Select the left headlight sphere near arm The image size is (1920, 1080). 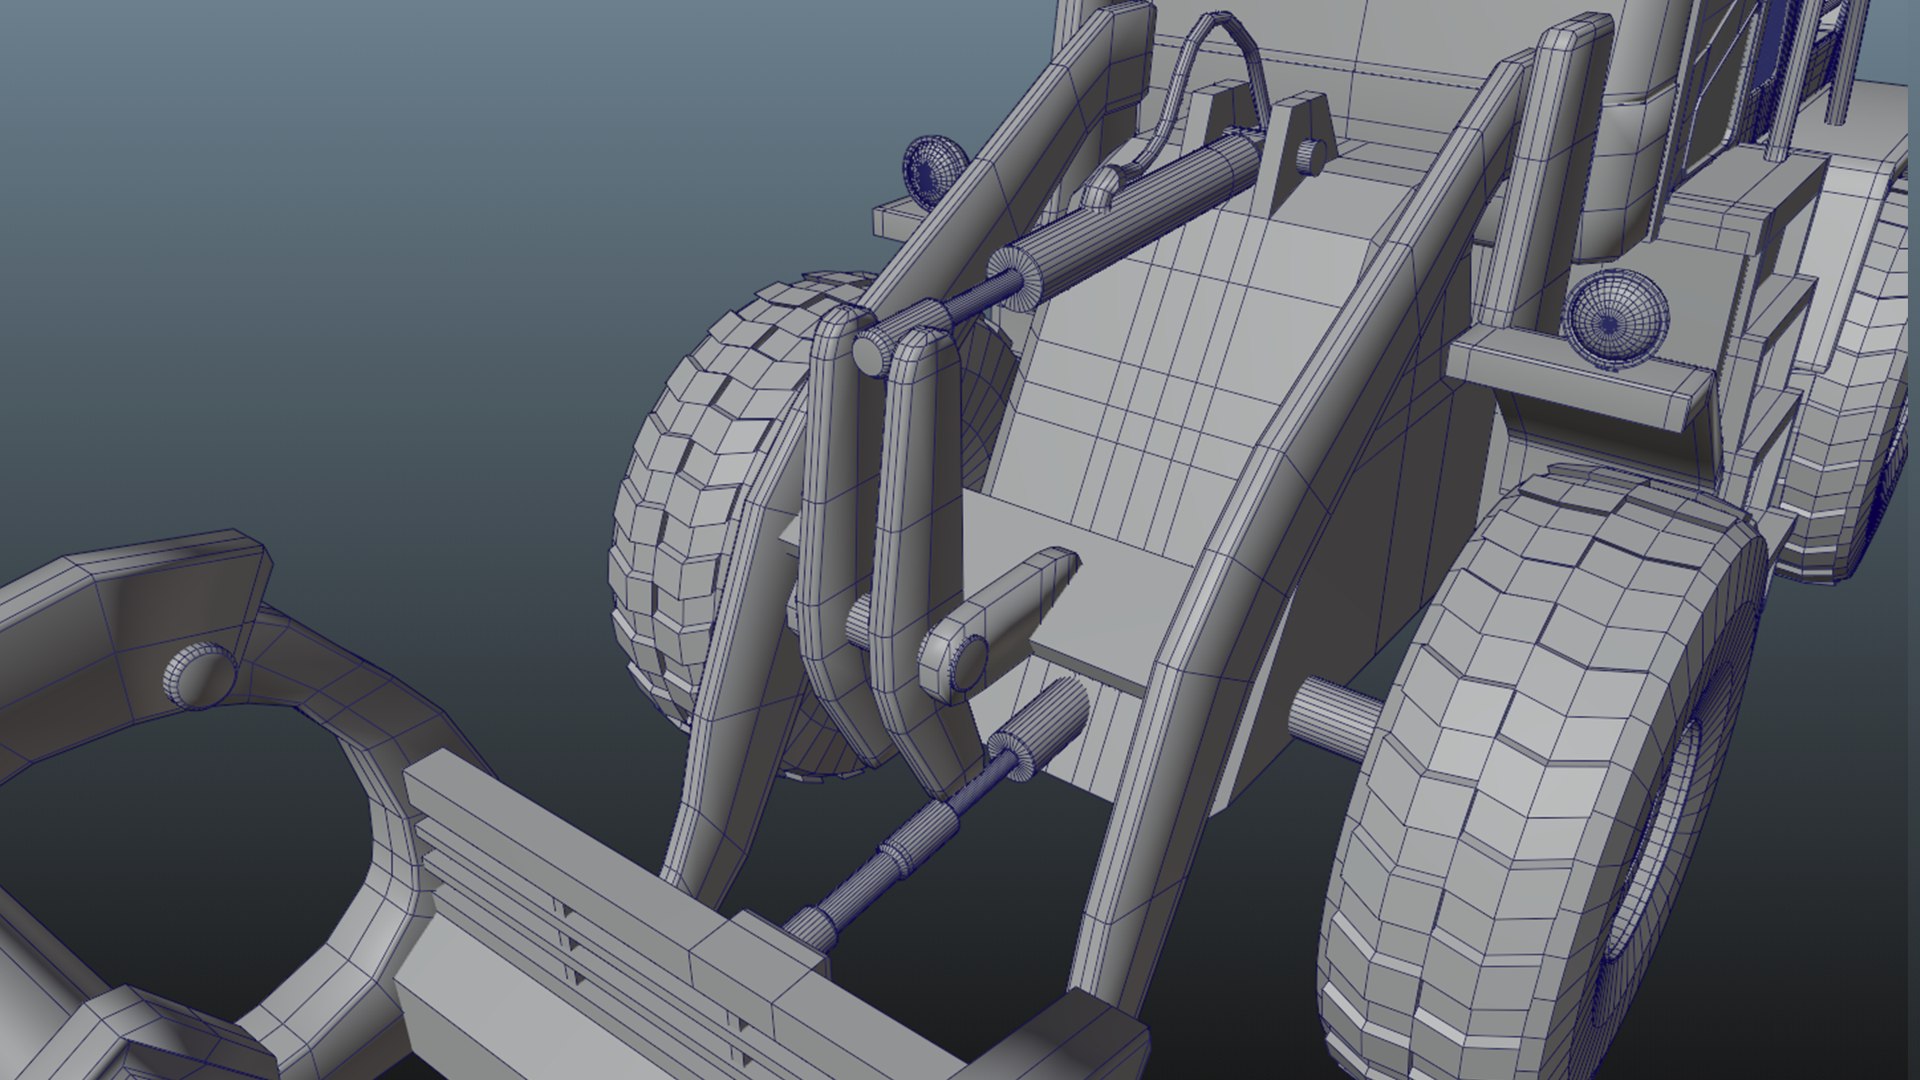pos(934,172)
